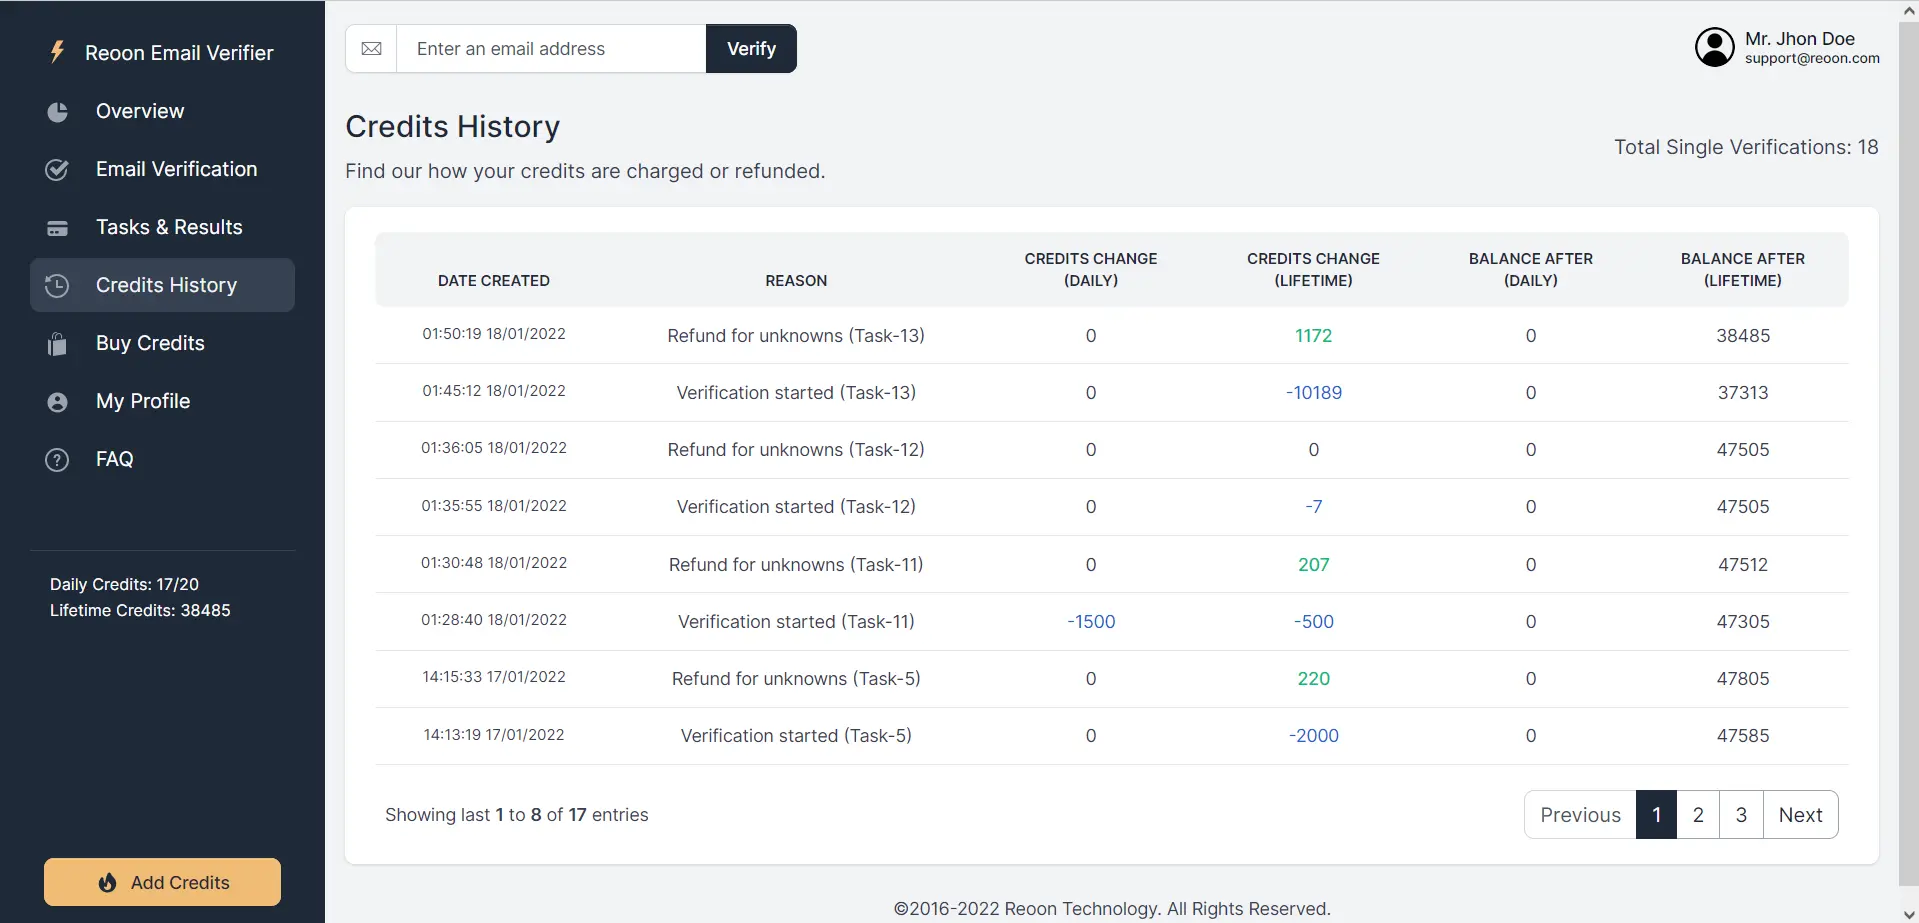Open My Profile from sidebar
1919x923 pixels.
click(x=162, y=401)
